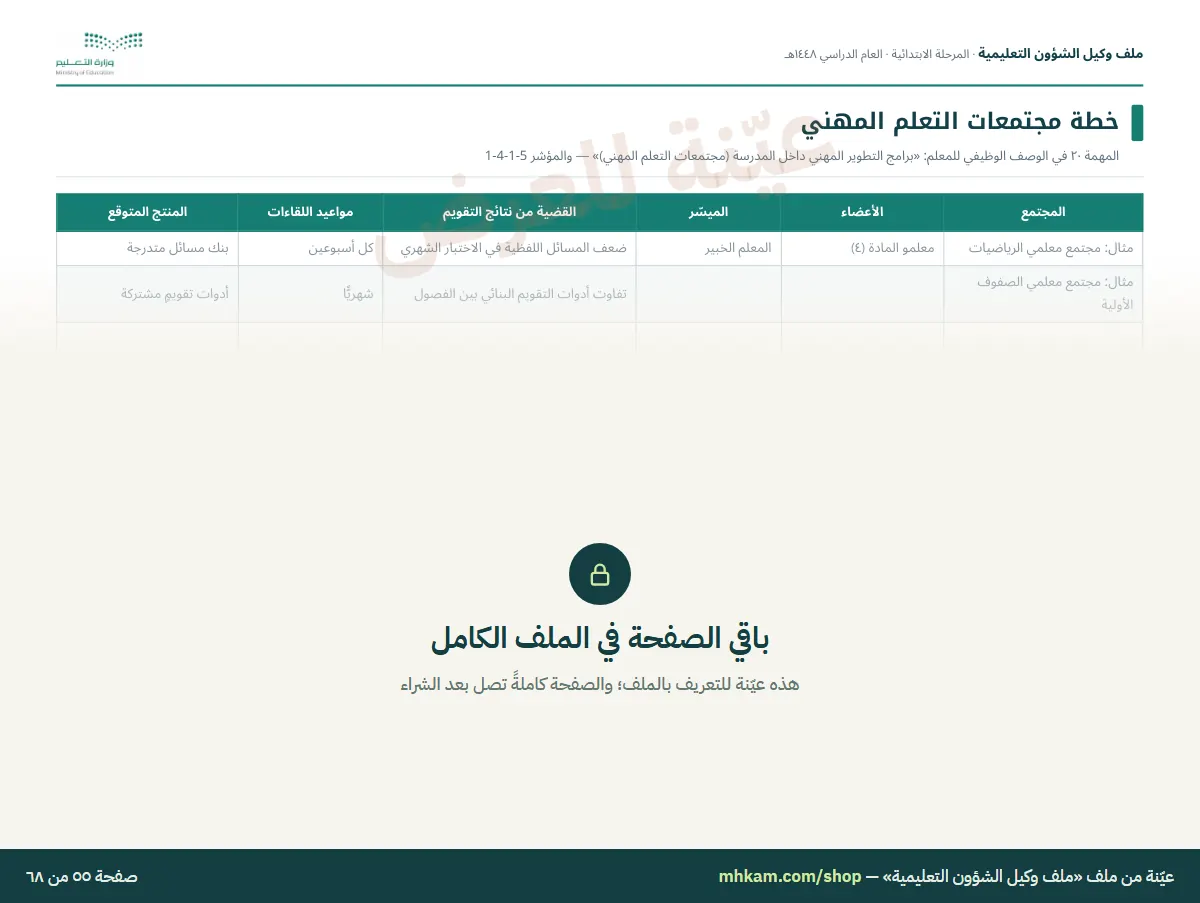
Task: Click the cell مثال: مجتمع معلمي الصفوف الأولية
Action: (x=1043, y=294)
